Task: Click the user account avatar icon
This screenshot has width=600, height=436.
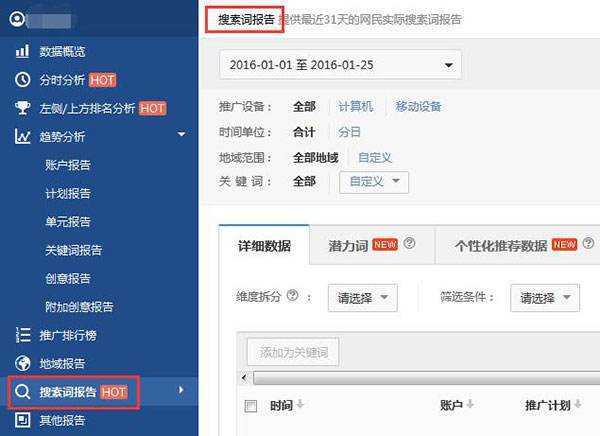Action: point(17,18)
